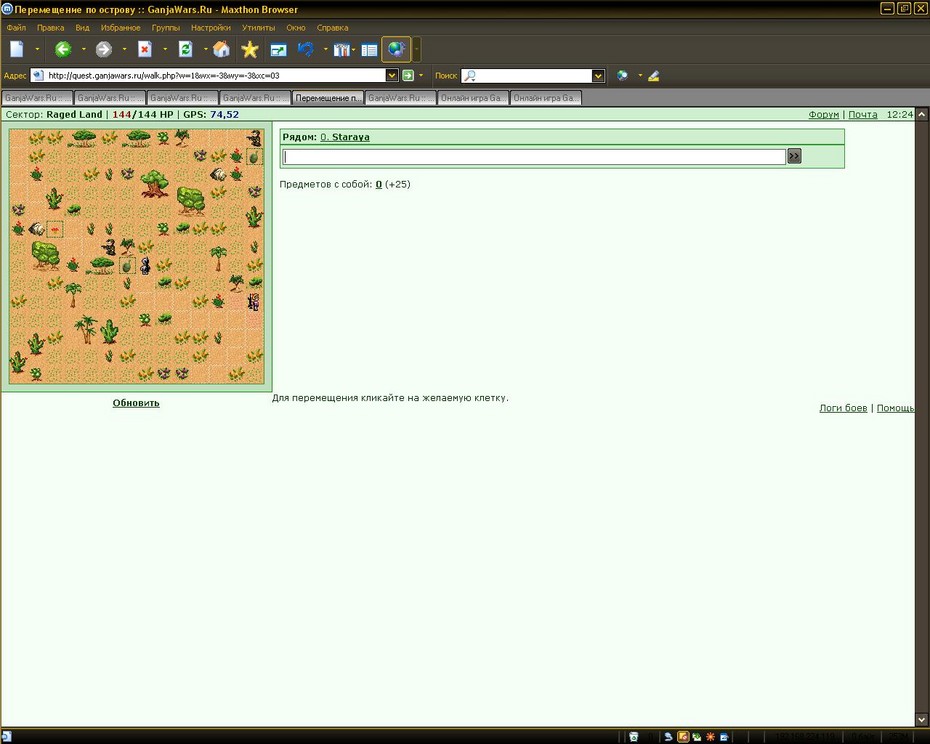
Task: Click the page icon in address bar
Action: [38, 75]
